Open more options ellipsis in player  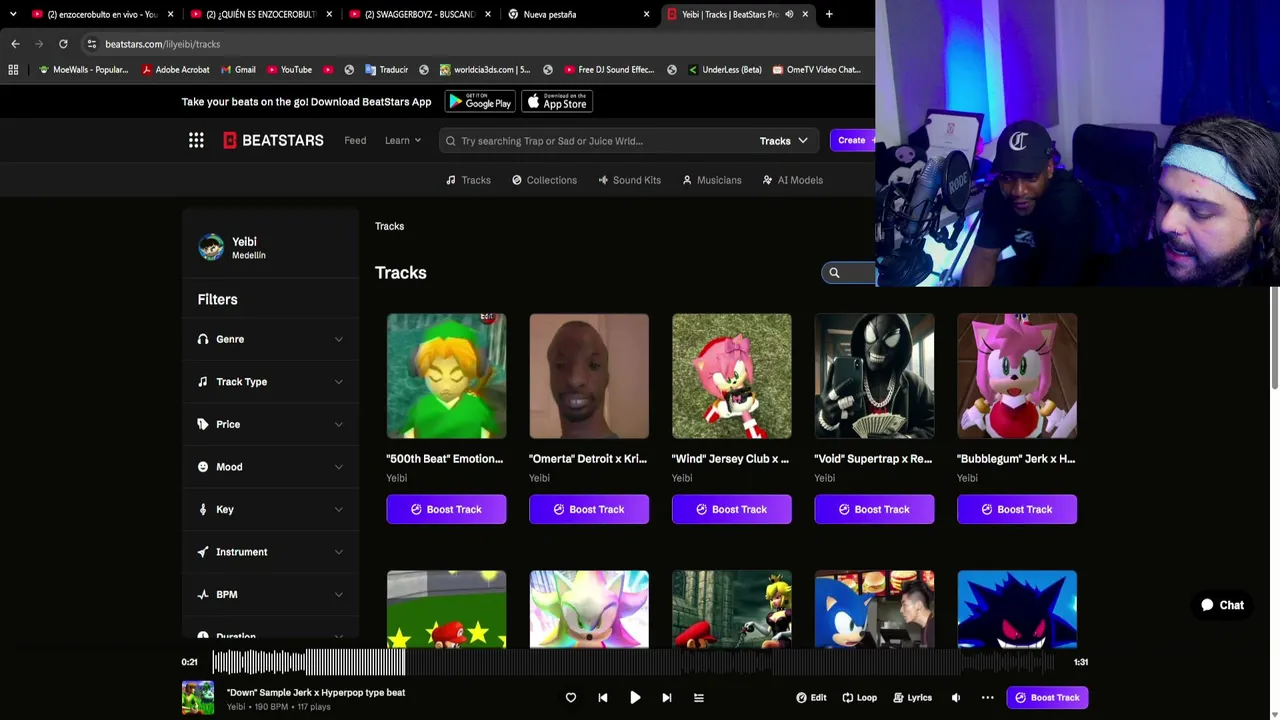[x=988, y=698]
